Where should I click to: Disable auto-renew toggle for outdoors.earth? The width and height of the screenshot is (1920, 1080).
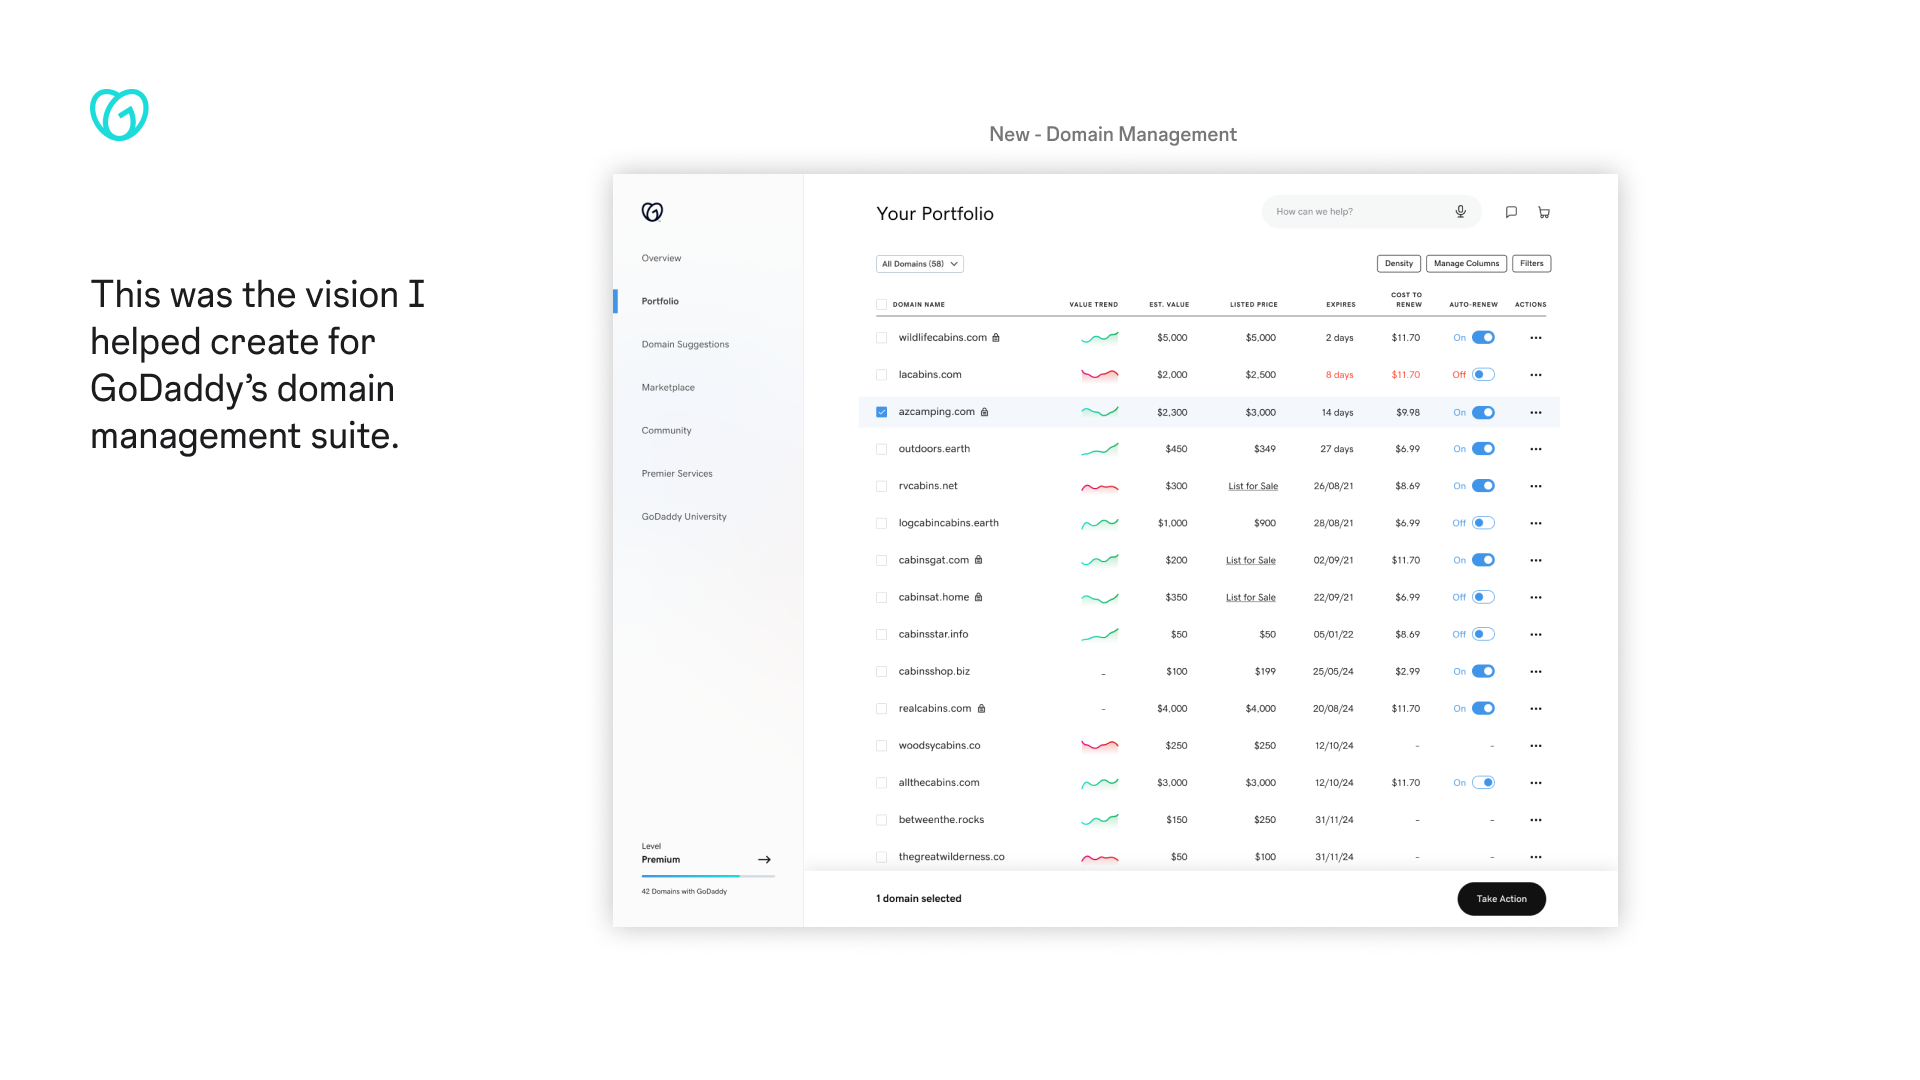tap(1483, 449)
